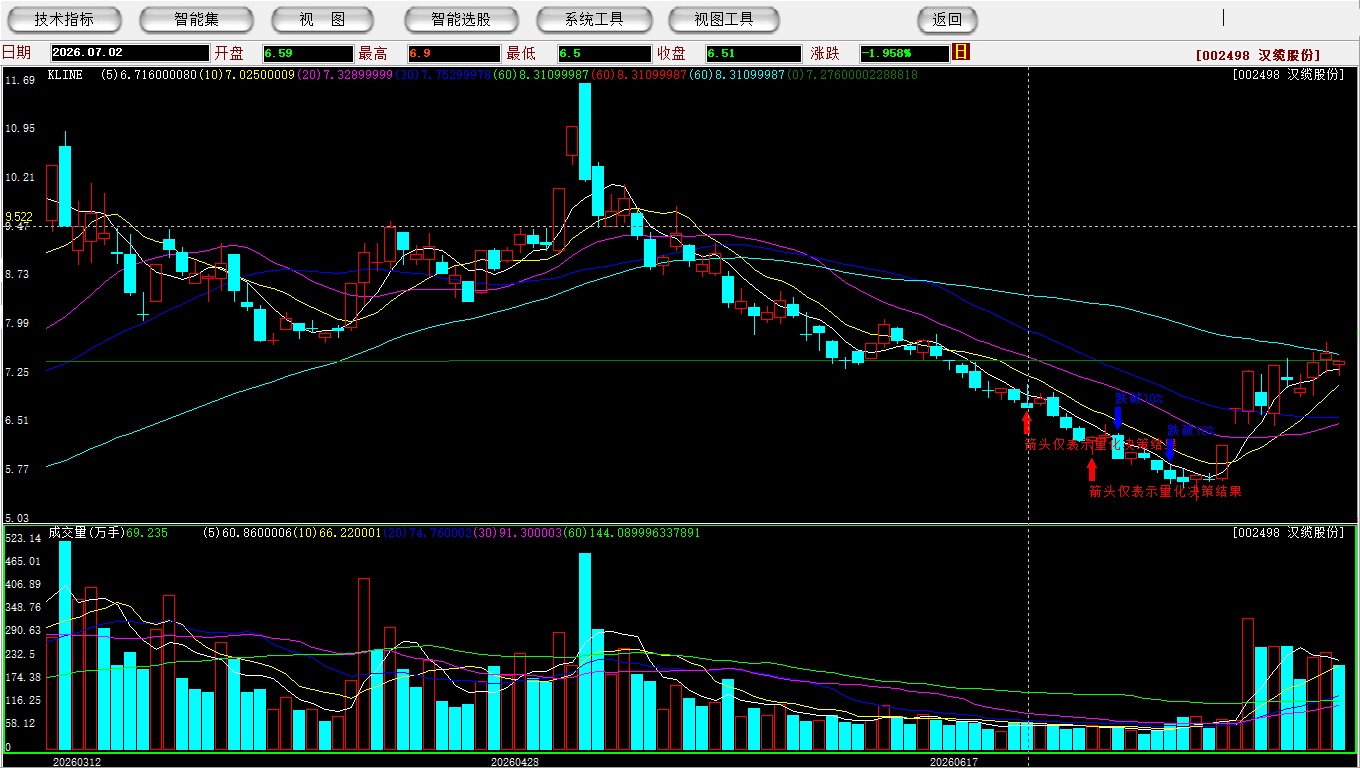The width and height of the screenshot is (1360, 768).
Task: Click the 20260312 date label on the axis
Action: coord(76,762)
